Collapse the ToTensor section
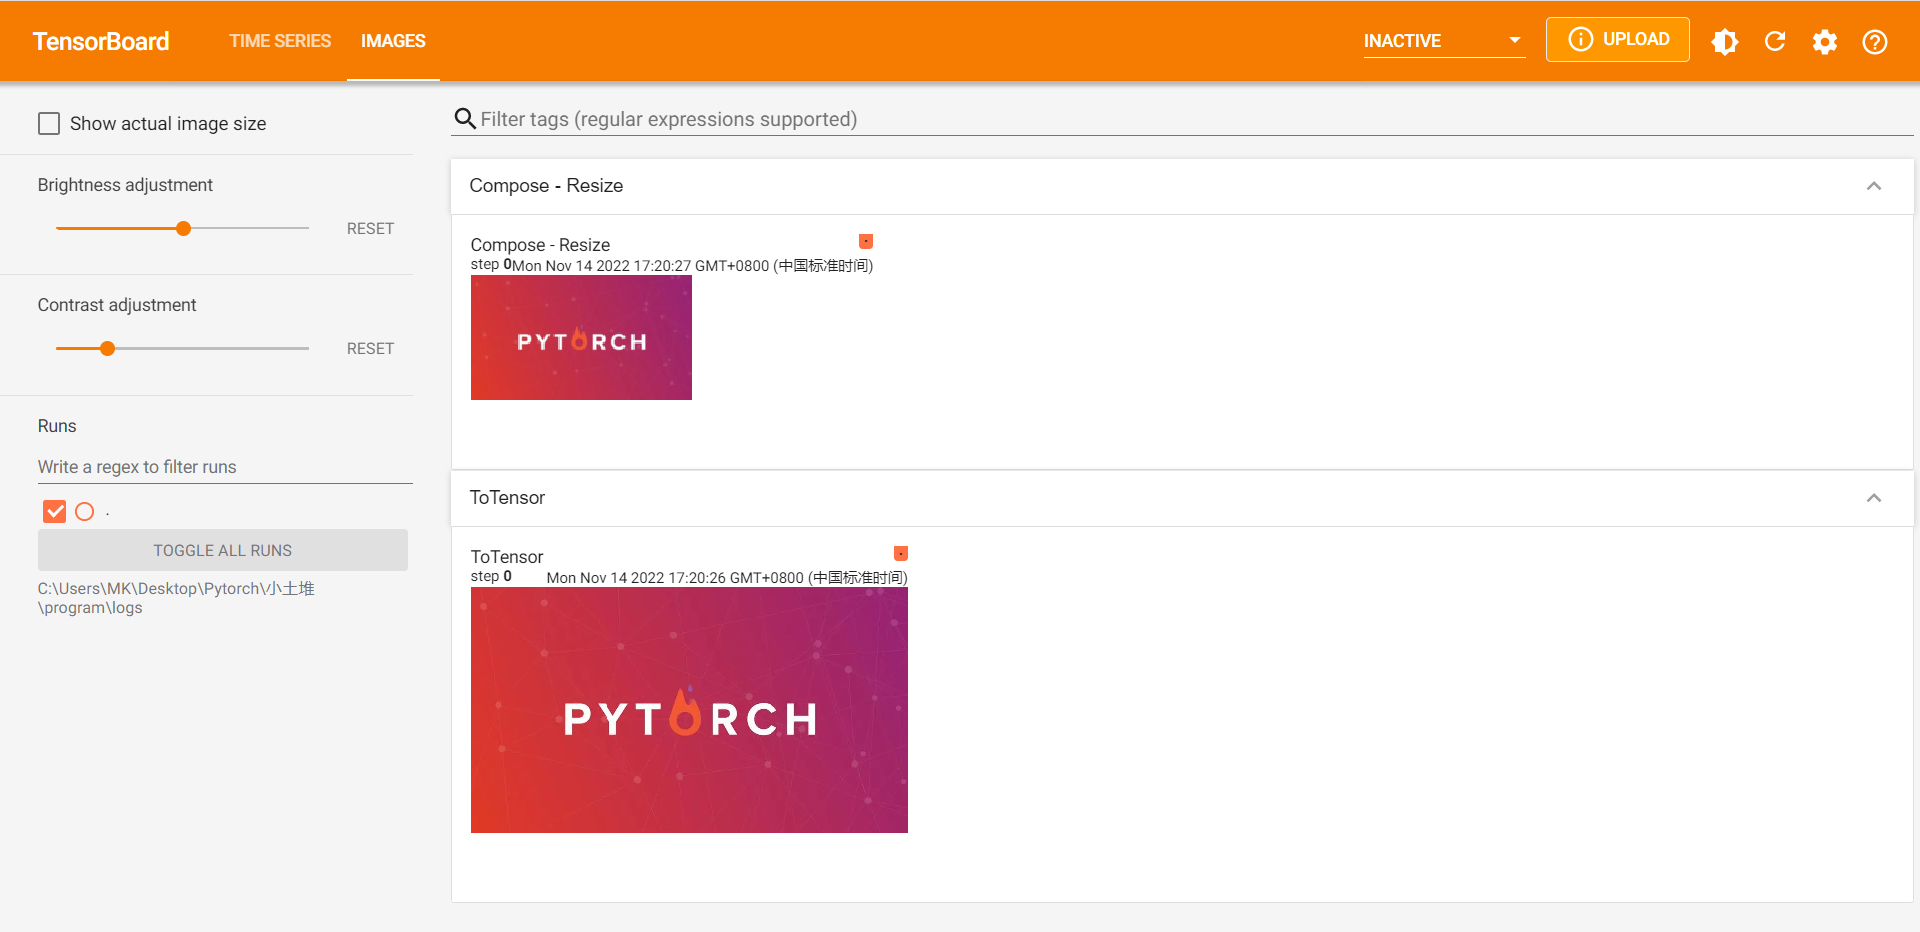 [1874, 498]
